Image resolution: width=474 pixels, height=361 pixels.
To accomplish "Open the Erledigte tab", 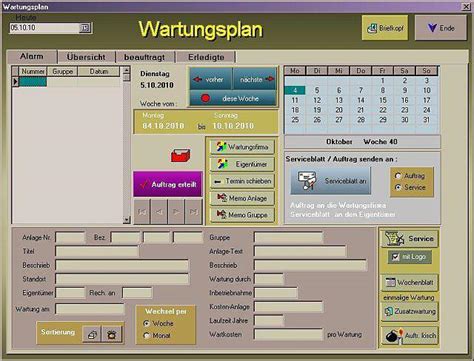I will point(206,57).
